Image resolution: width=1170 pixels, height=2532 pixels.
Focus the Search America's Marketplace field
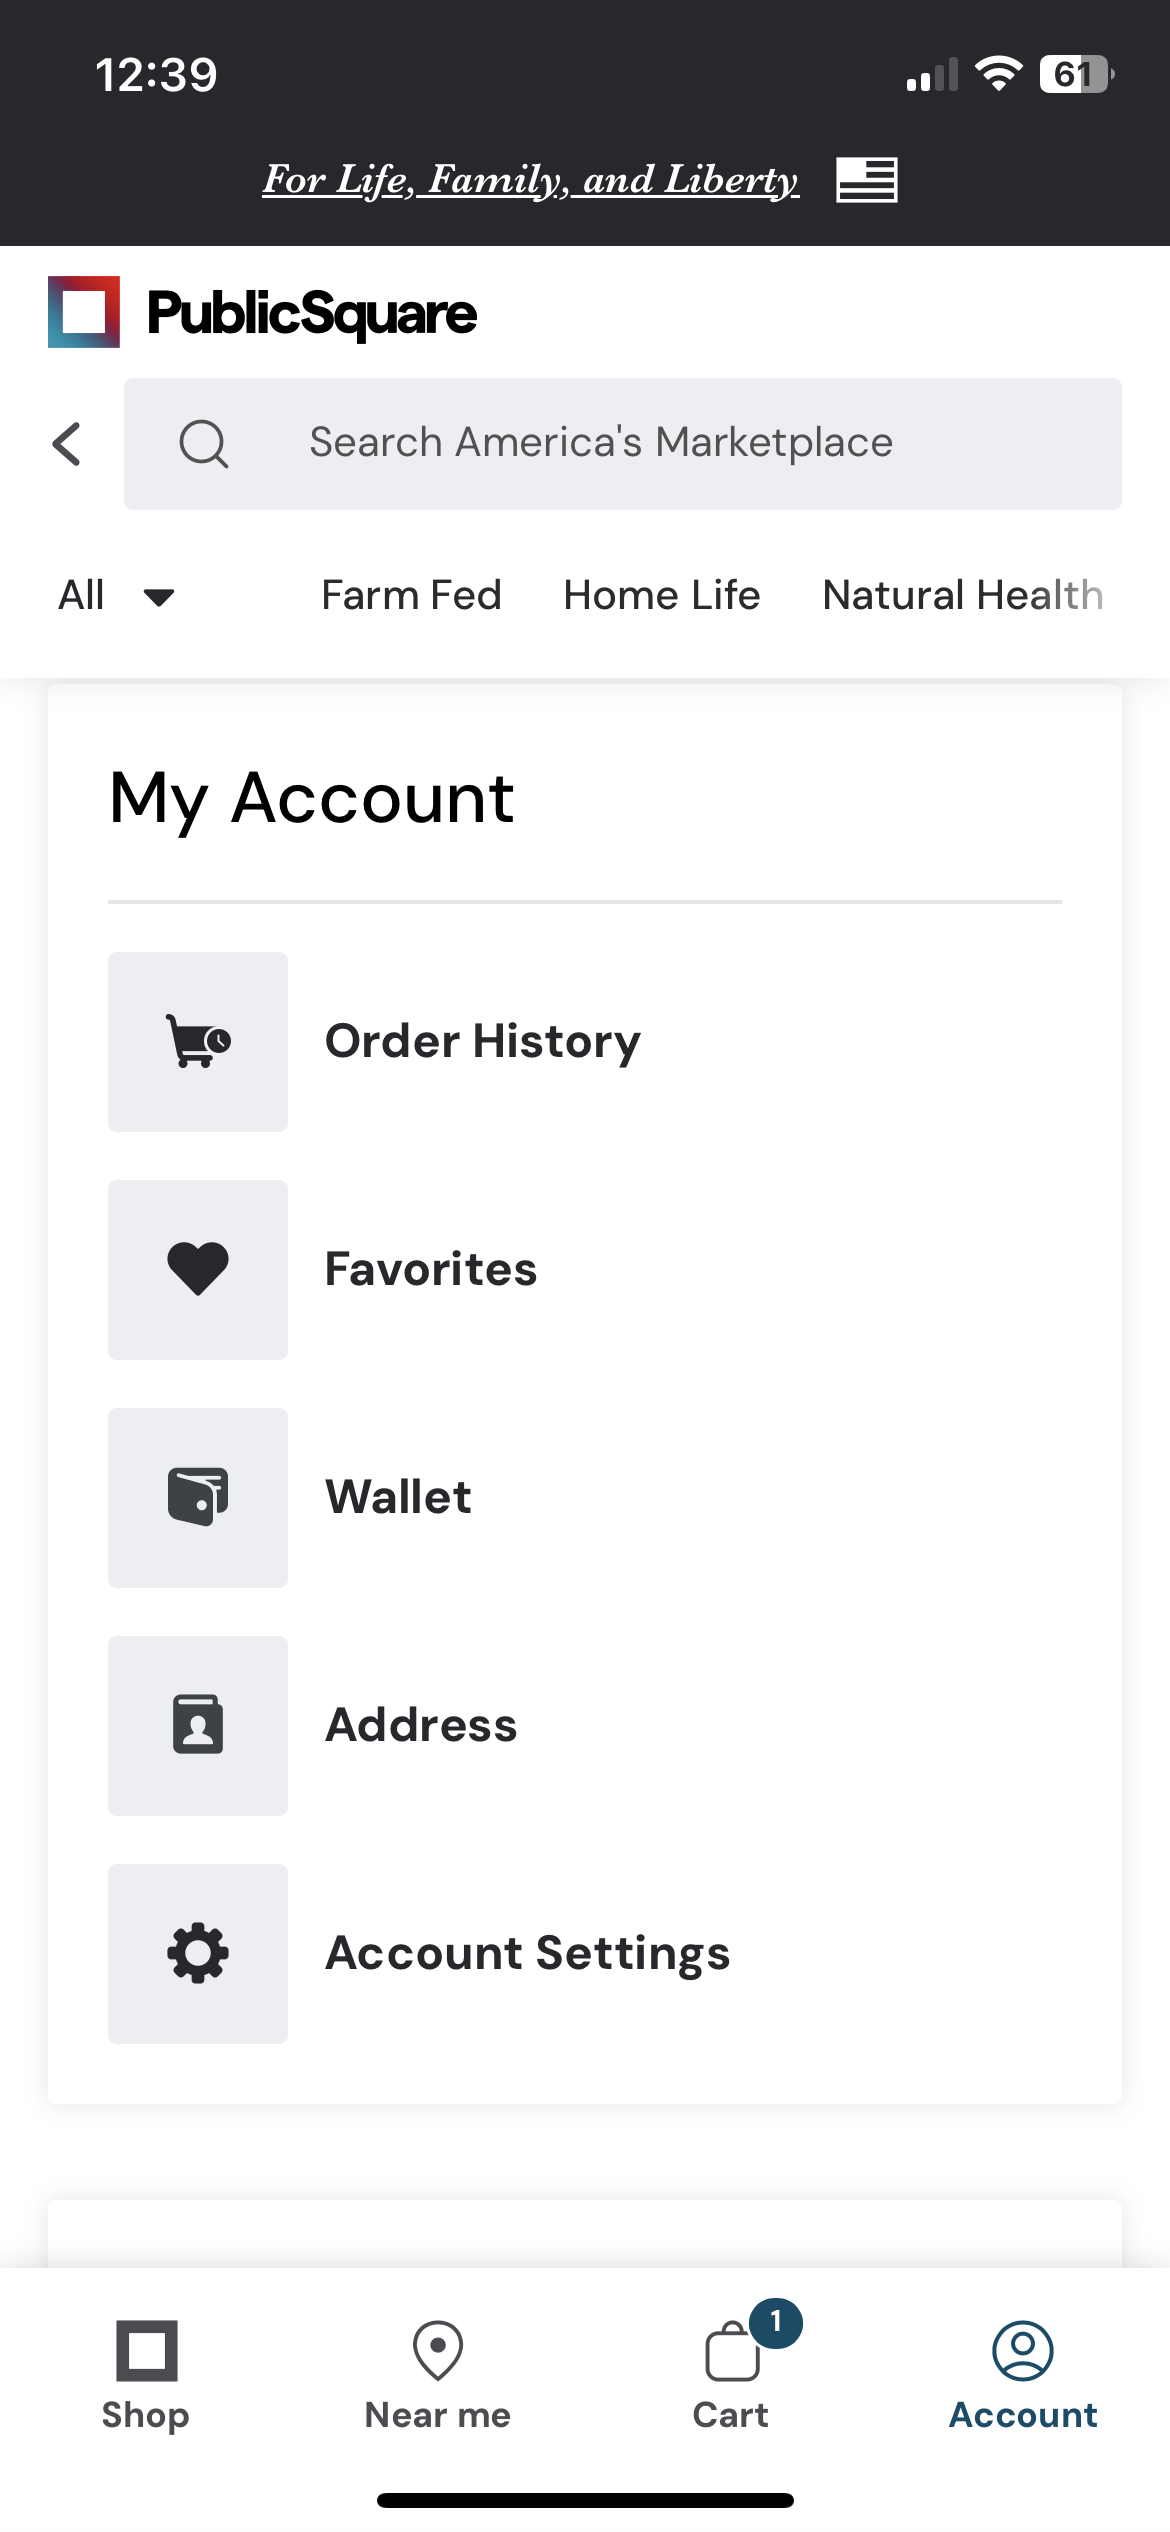point(623,443)
